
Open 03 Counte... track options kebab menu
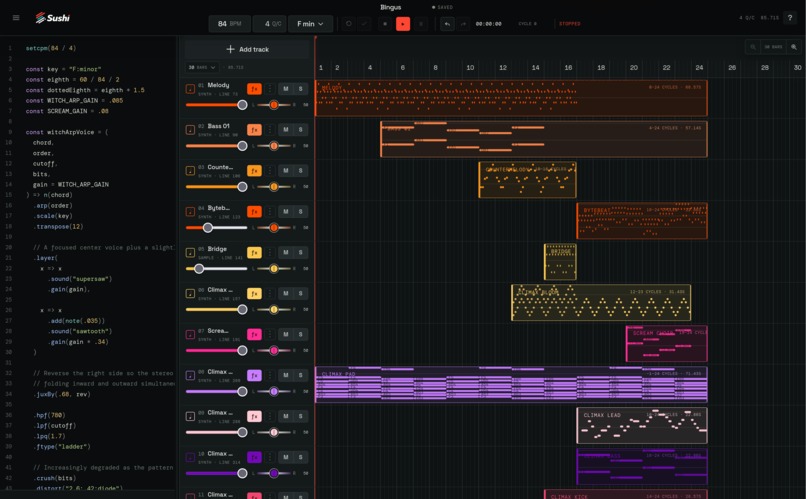tap(270, 171)
